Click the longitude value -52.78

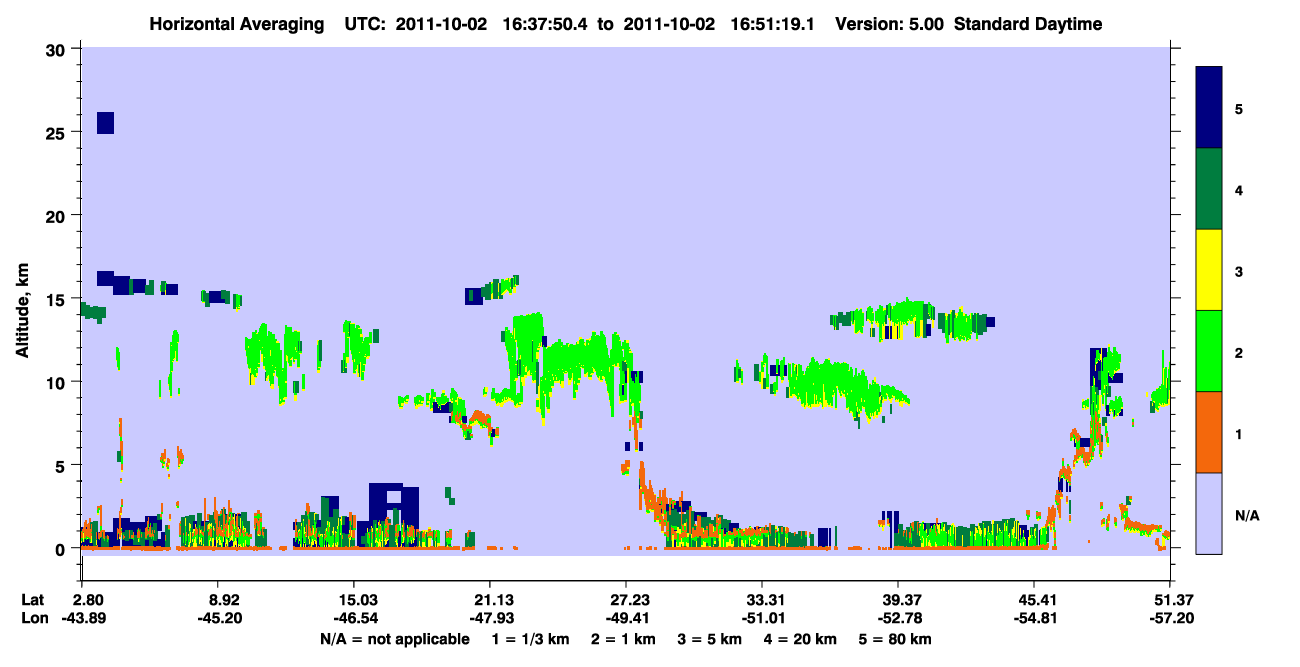(898, 618)
